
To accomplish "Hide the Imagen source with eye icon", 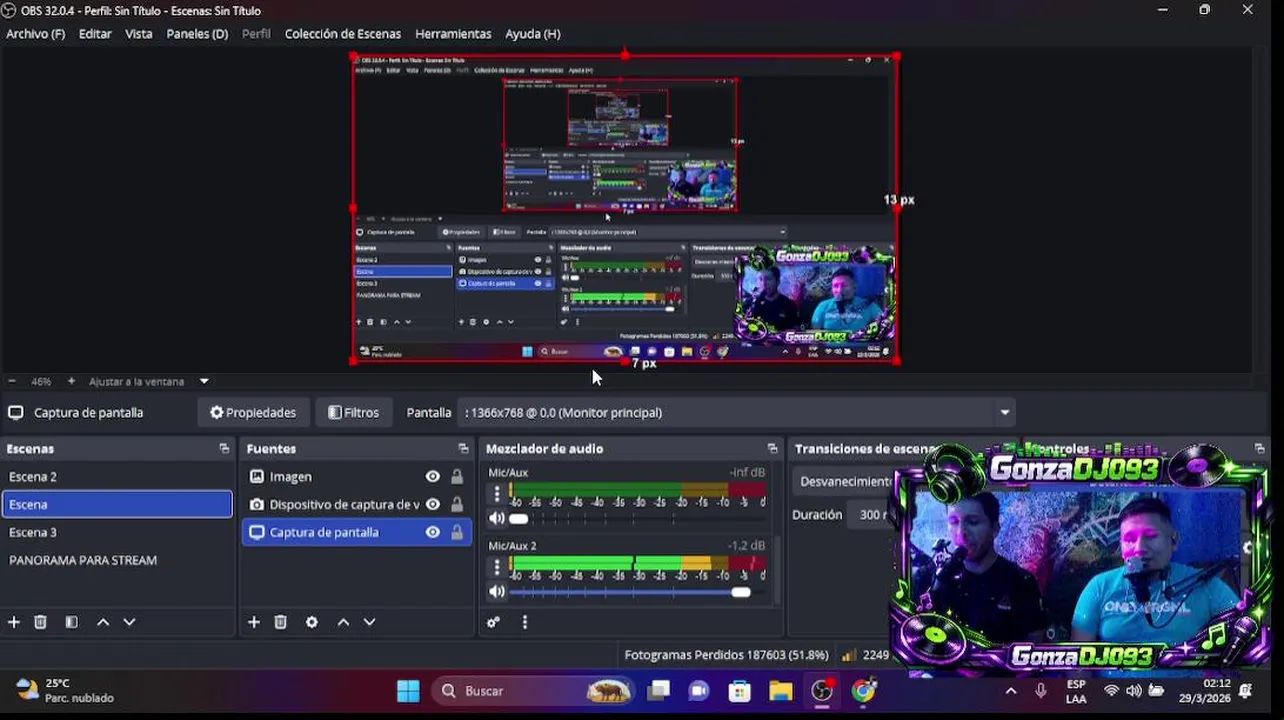I will point(433,477).
